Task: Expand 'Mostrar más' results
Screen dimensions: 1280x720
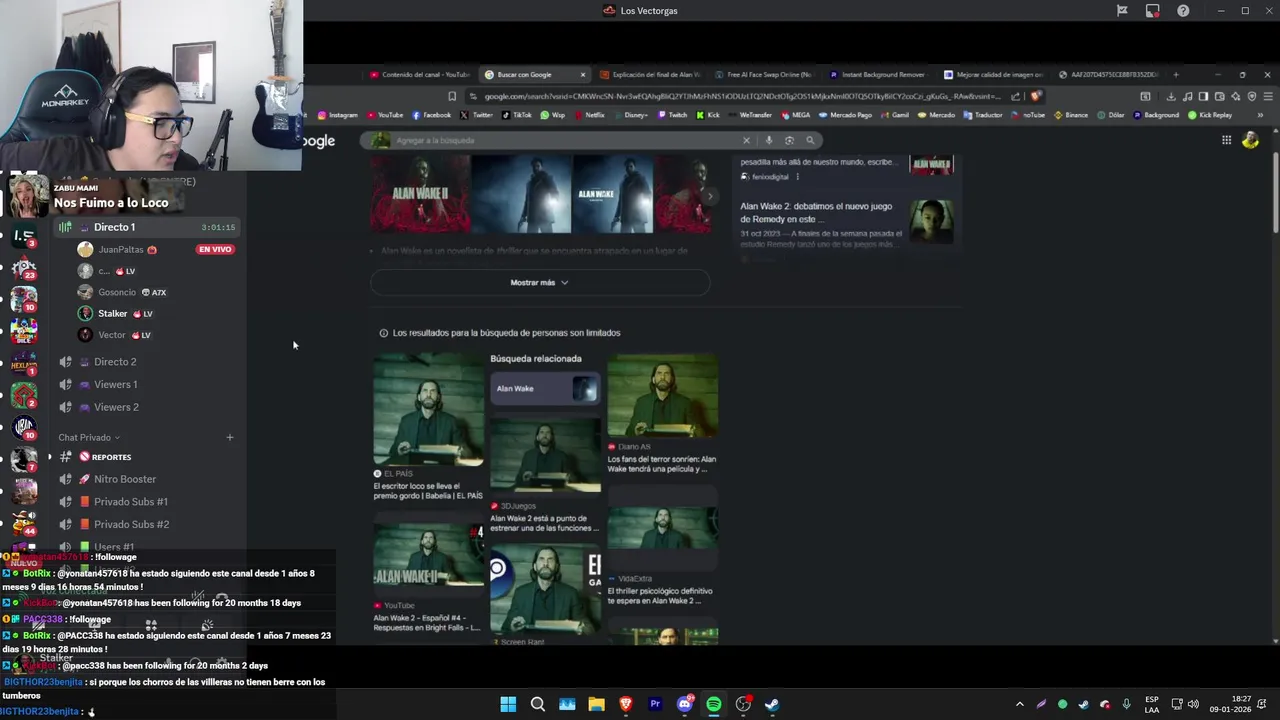Action: [540, 283]
